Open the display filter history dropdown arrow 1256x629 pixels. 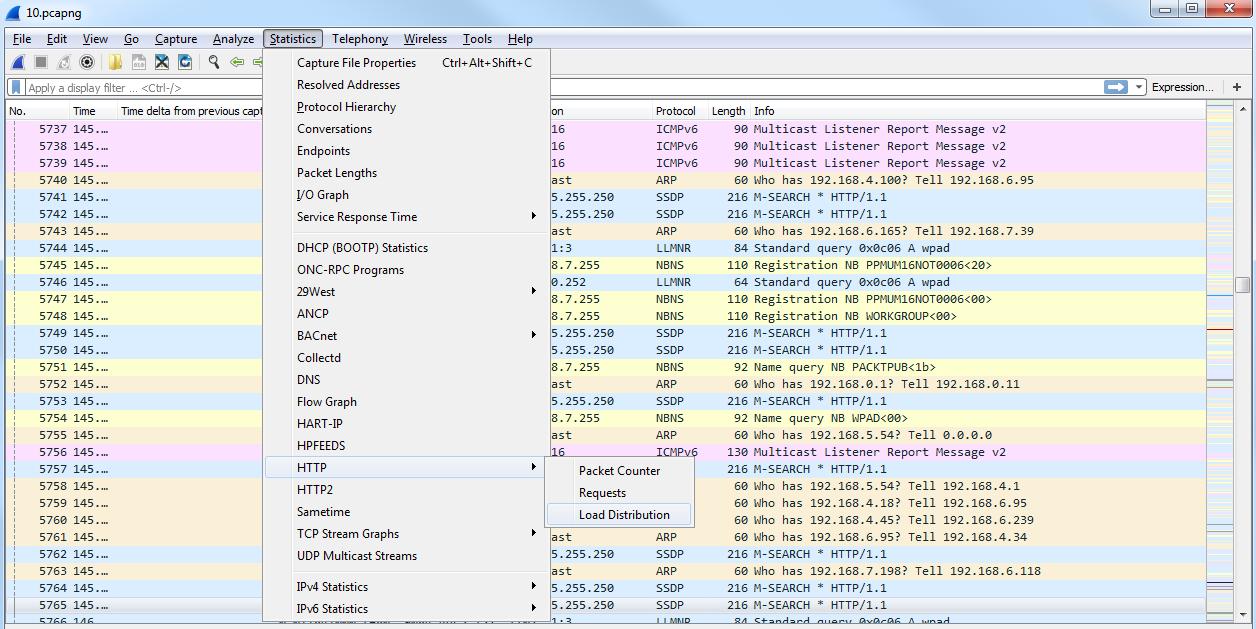(x=1139, y=87)
